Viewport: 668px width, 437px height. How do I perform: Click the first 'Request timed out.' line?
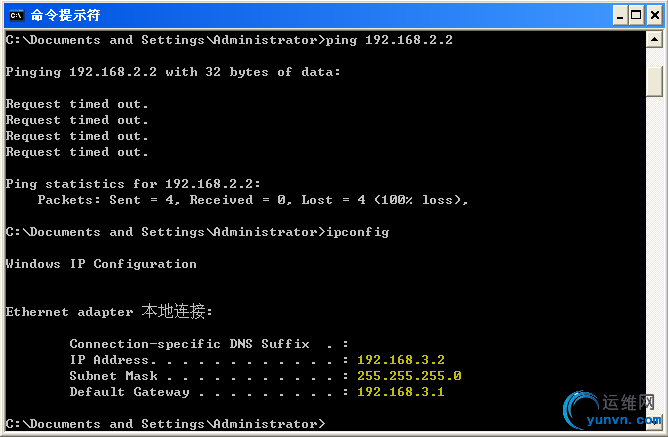(77, 104)
